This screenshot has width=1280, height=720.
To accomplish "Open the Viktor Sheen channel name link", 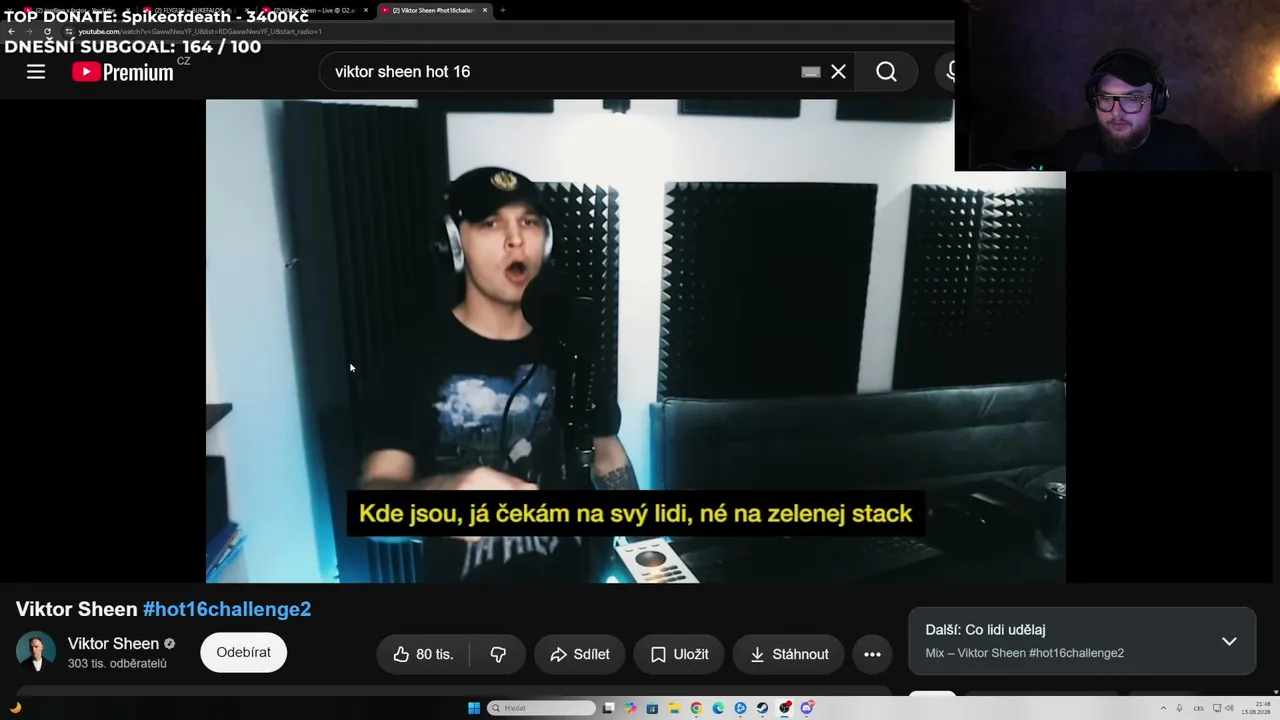I will click(113, 644).
